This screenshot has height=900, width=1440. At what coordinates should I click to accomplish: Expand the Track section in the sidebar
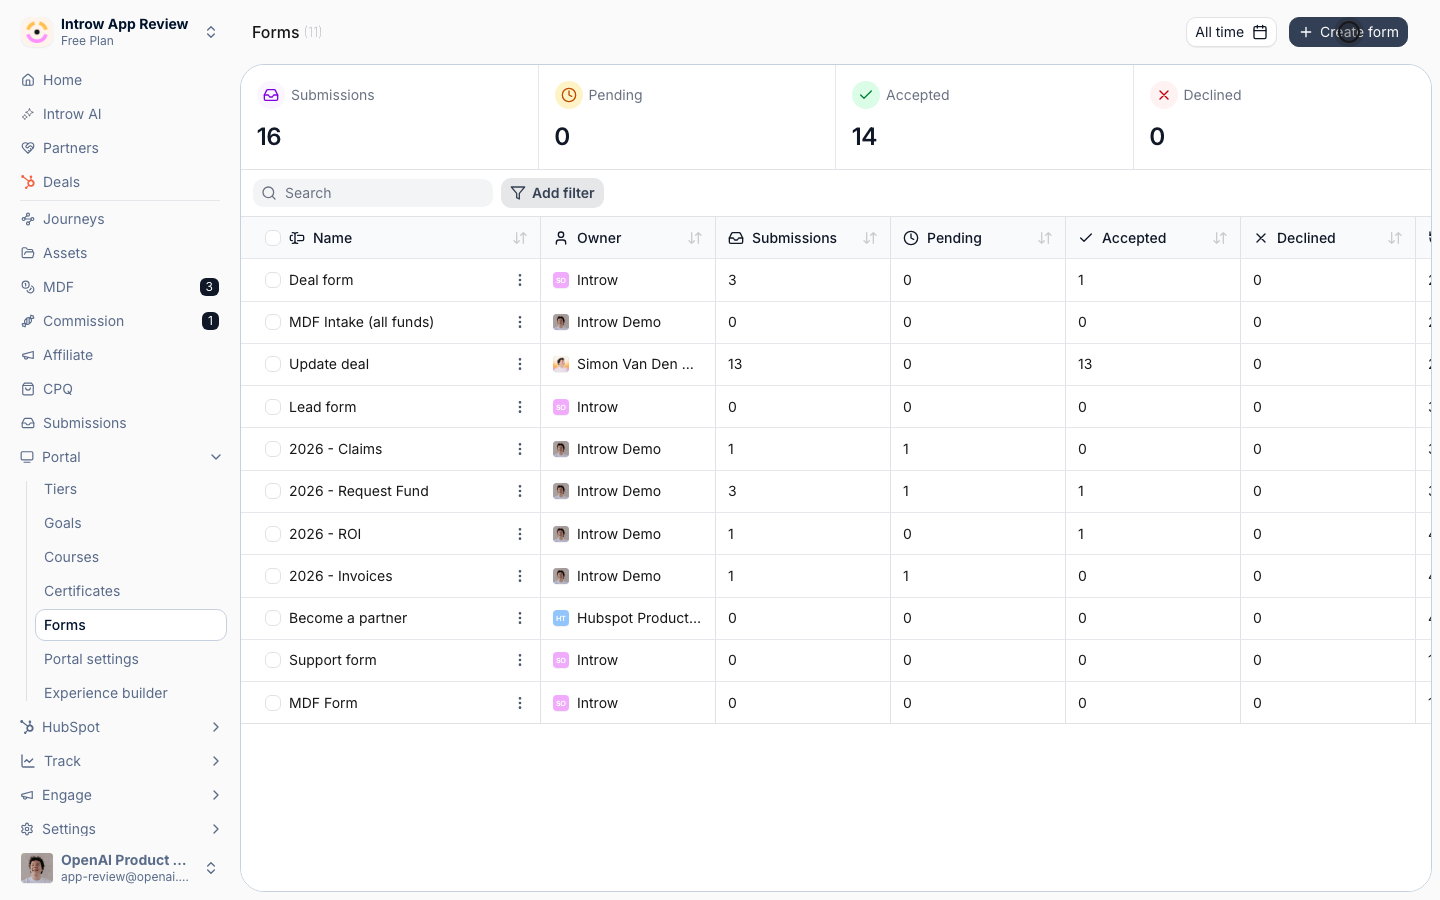pyautogui.click(x=216, y=761)
